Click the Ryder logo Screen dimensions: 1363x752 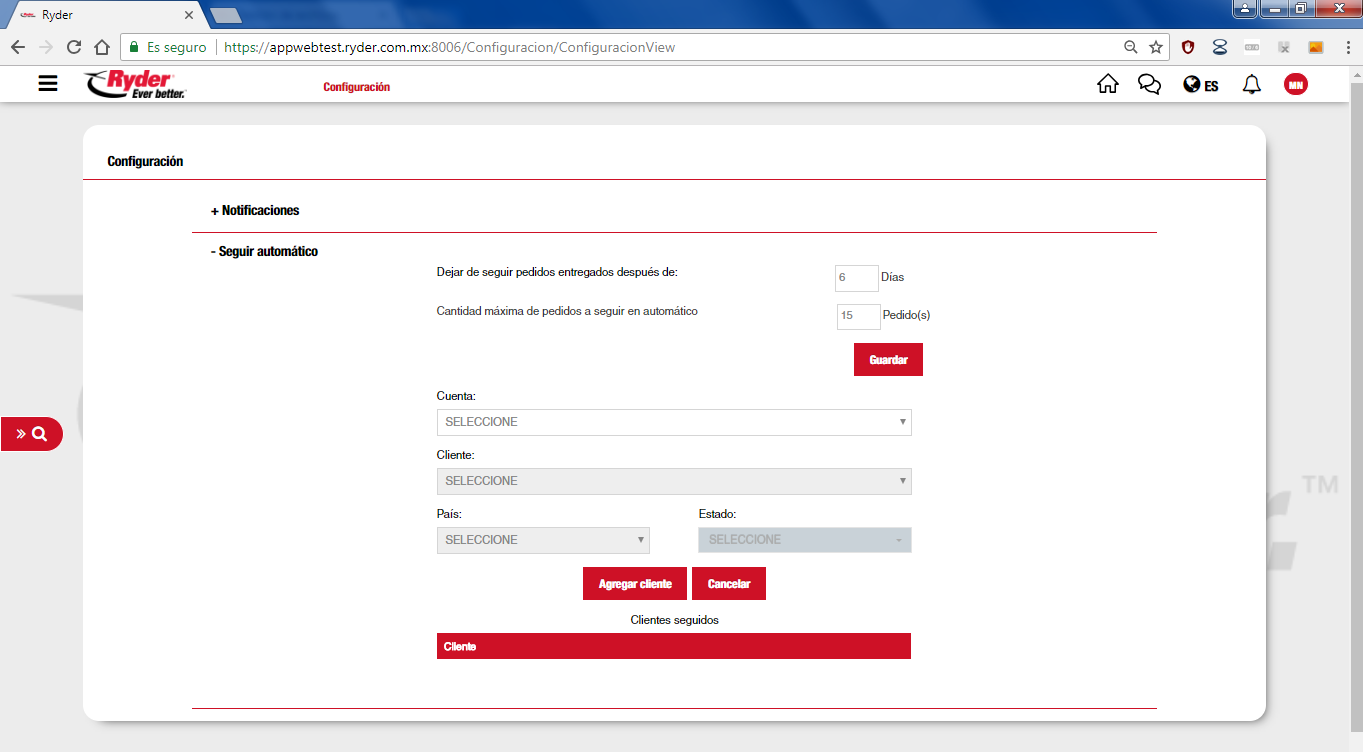135,85
